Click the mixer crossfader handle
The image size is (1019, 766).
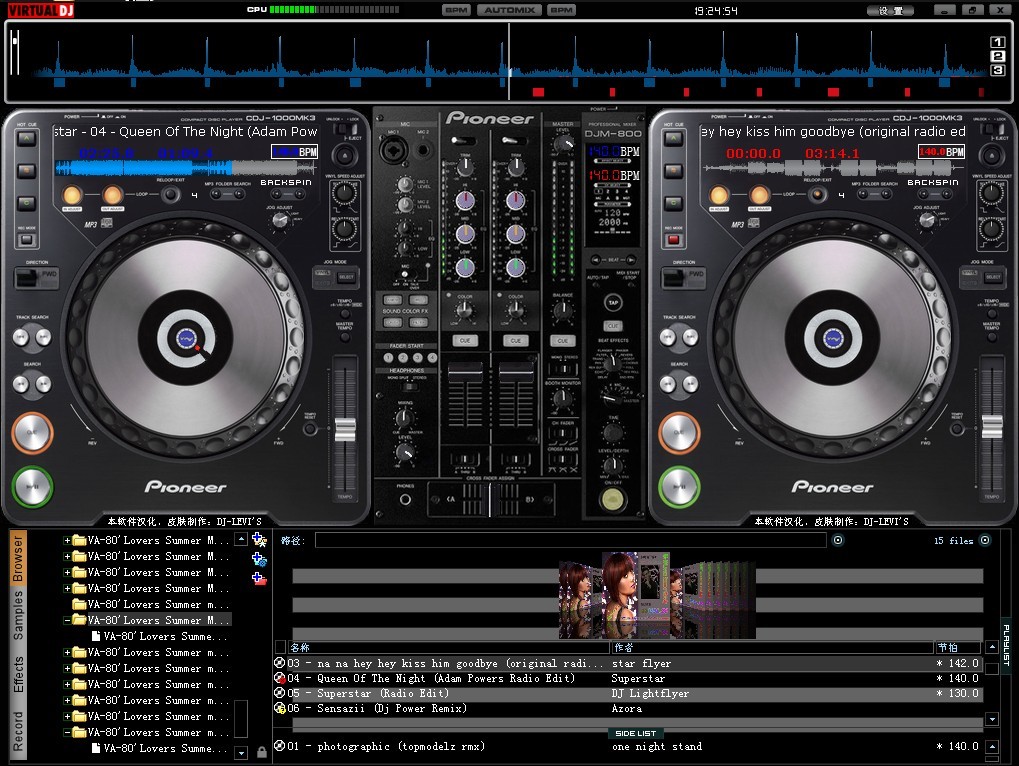(x=490, y=500)
